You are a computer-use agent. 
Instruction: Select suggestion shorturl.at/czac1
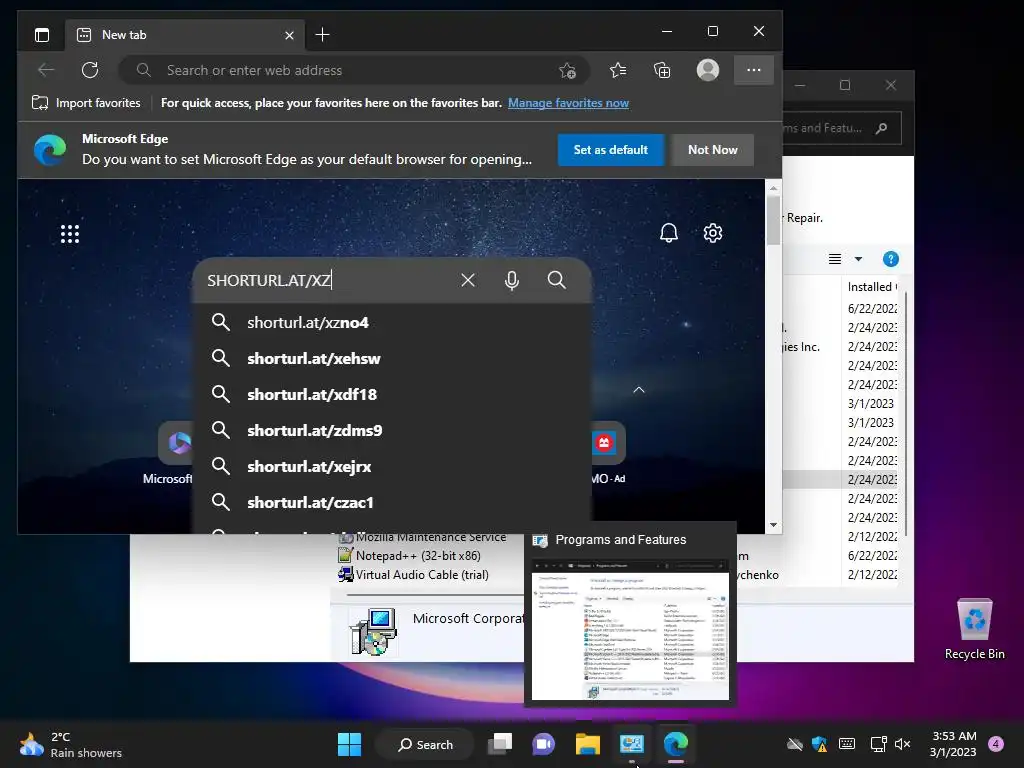pyautogui.click(x=392, y=502)
